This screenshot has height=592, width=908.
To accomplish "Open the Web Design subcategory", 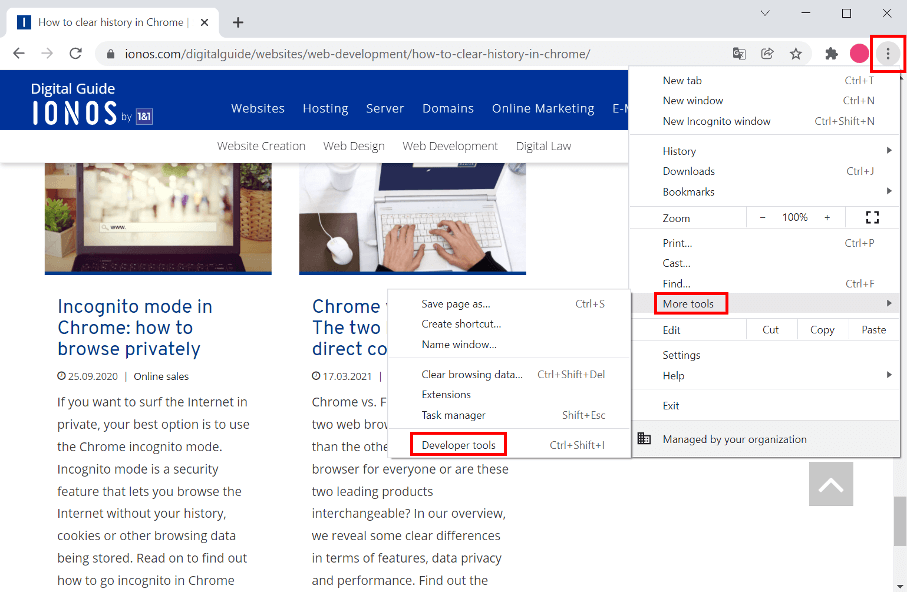I will 354,147.
